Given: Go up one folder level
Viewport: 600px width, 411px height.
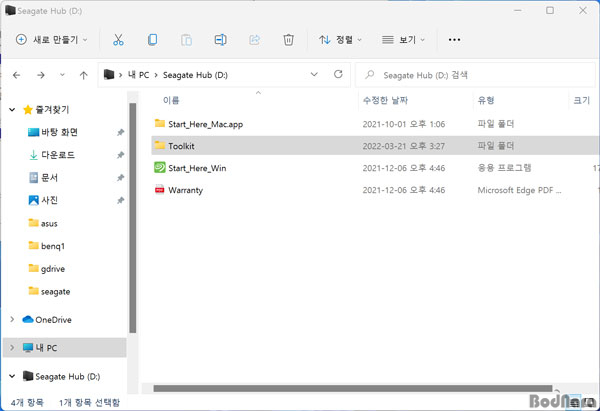Looking at the screenshot, I should point(83,75).
